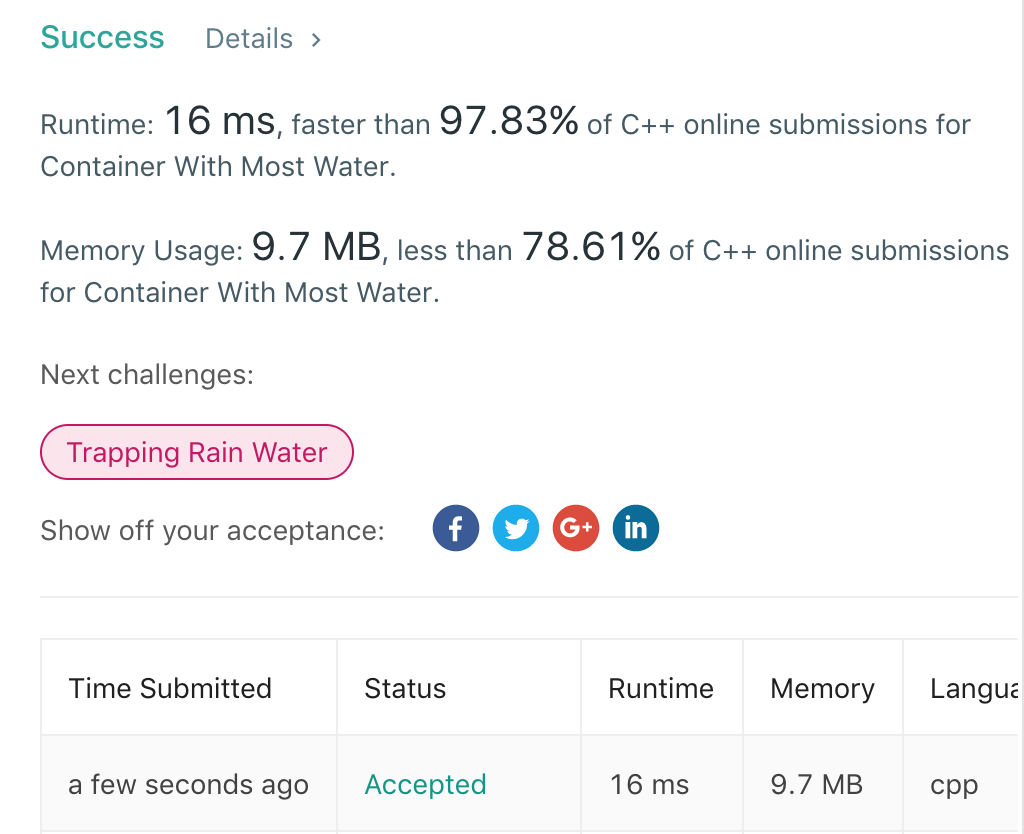
Task: Click the Success result heading
Action: [x=102, y=38]
